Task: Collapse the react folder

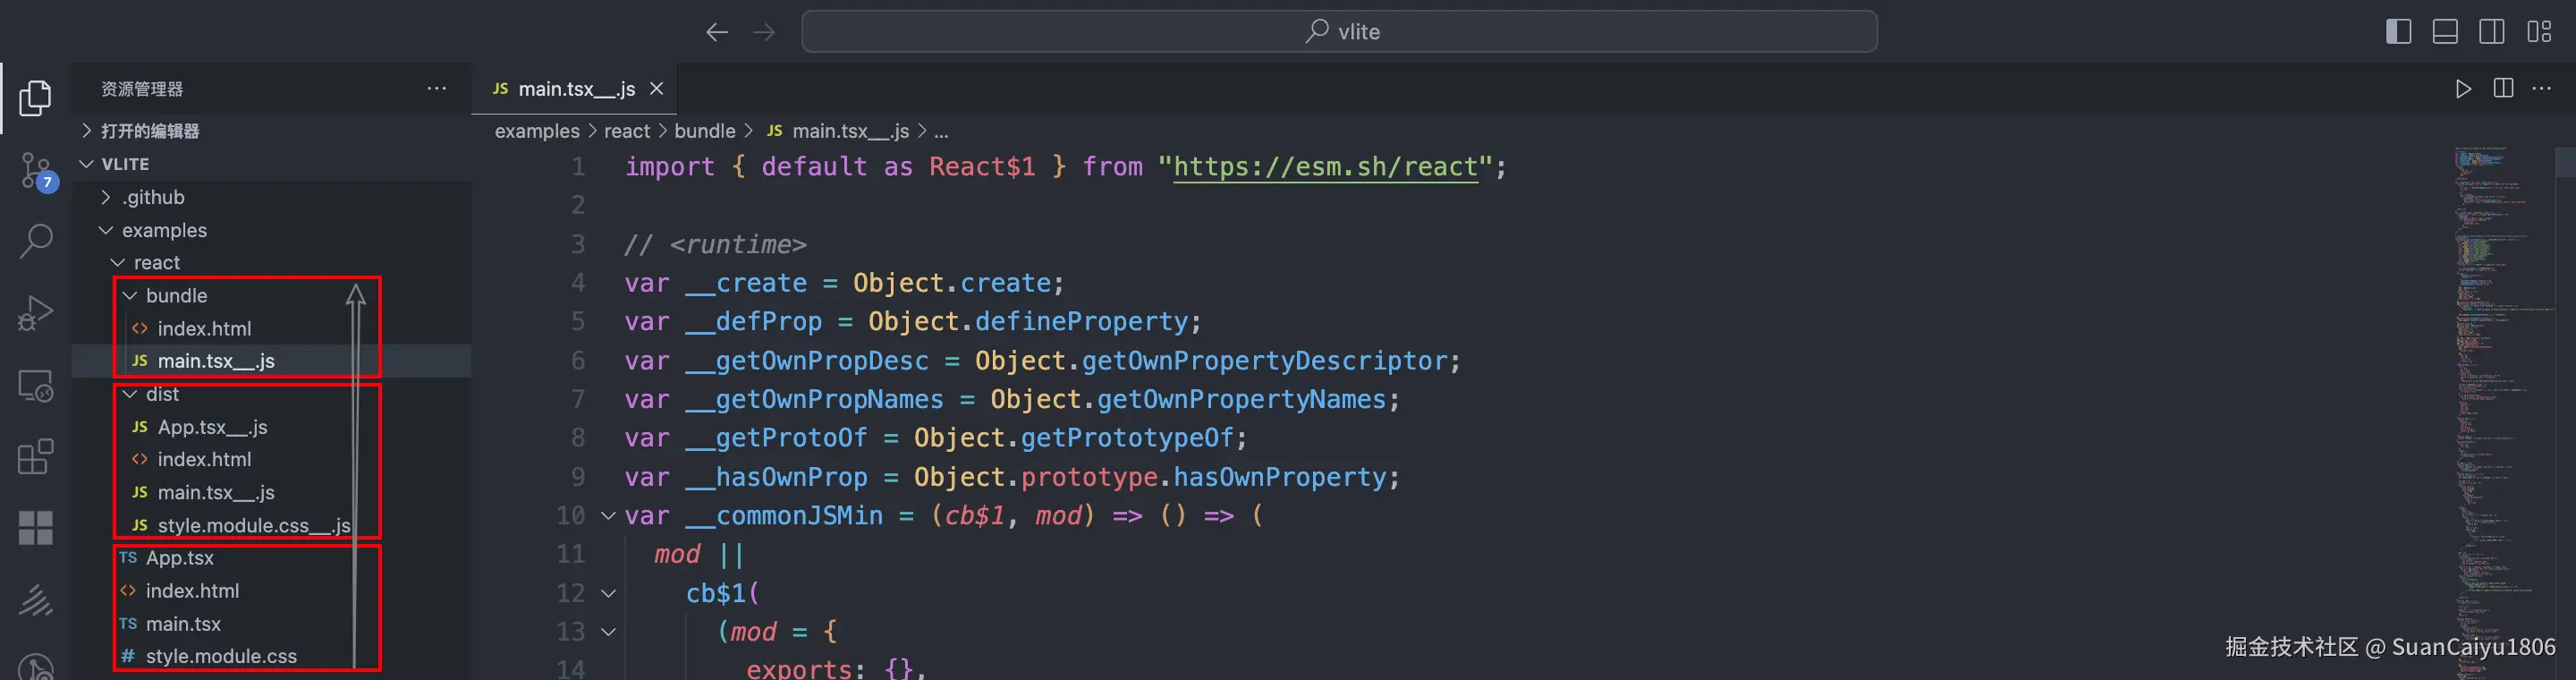Action: [x=272, y=263]
